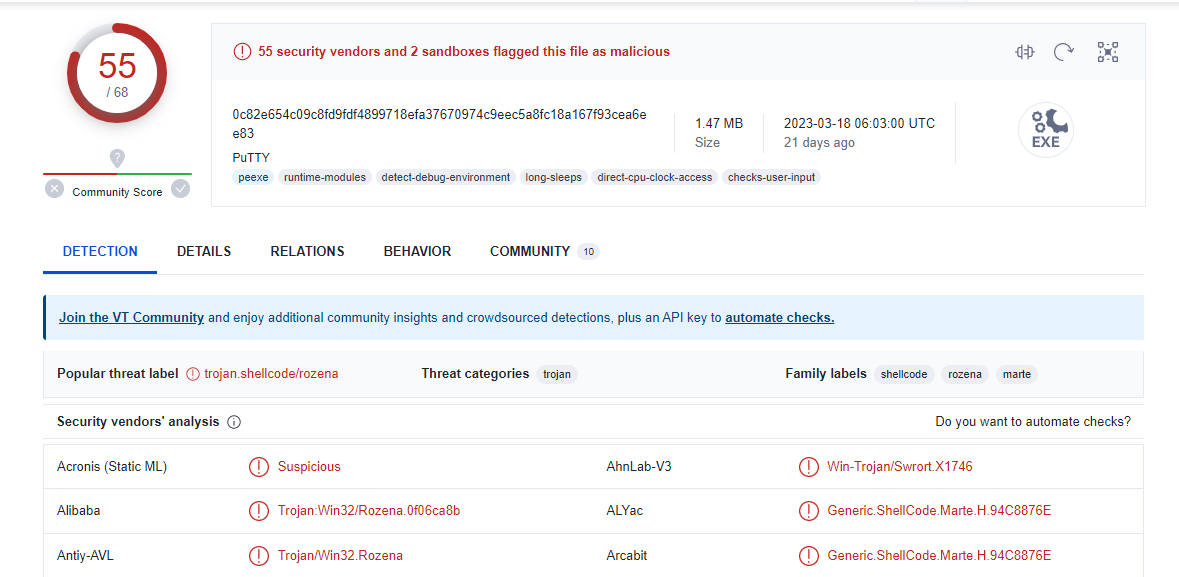Open the automate checks. link in the banner

pos(780,317)
